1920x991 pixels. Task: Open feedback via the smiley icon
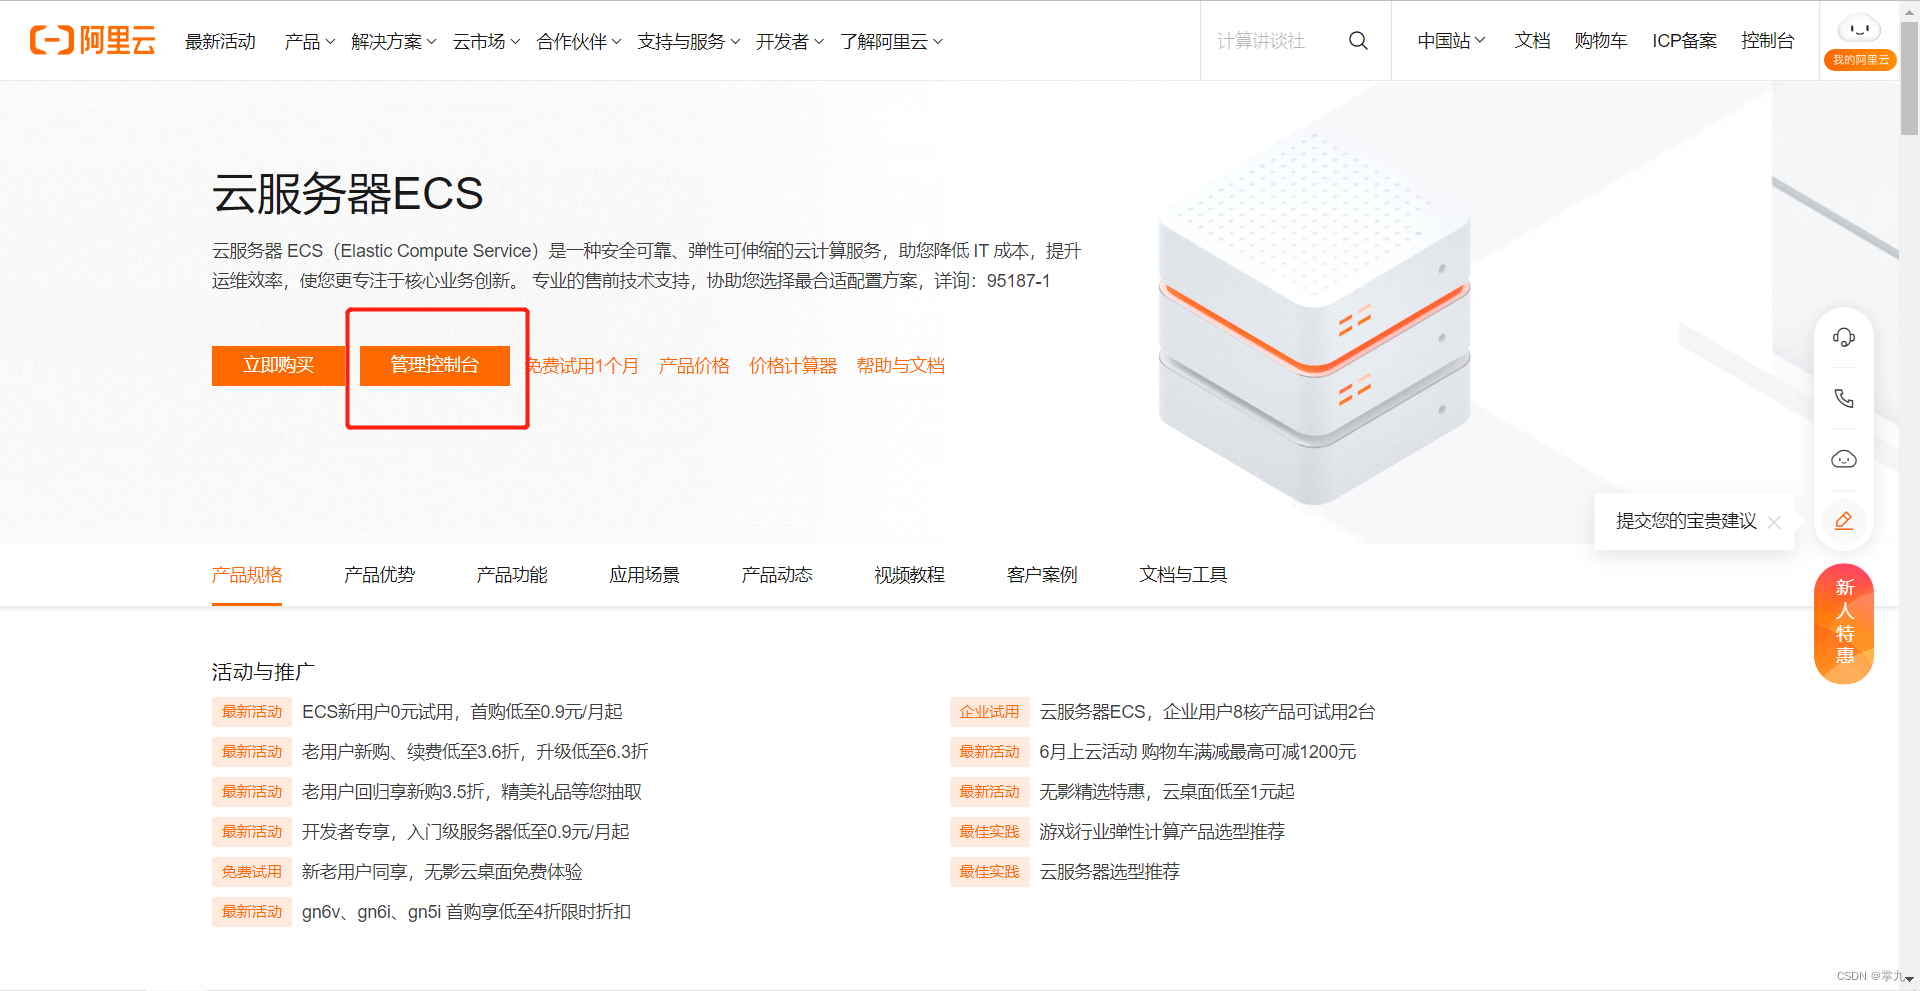coord(1844,459)
